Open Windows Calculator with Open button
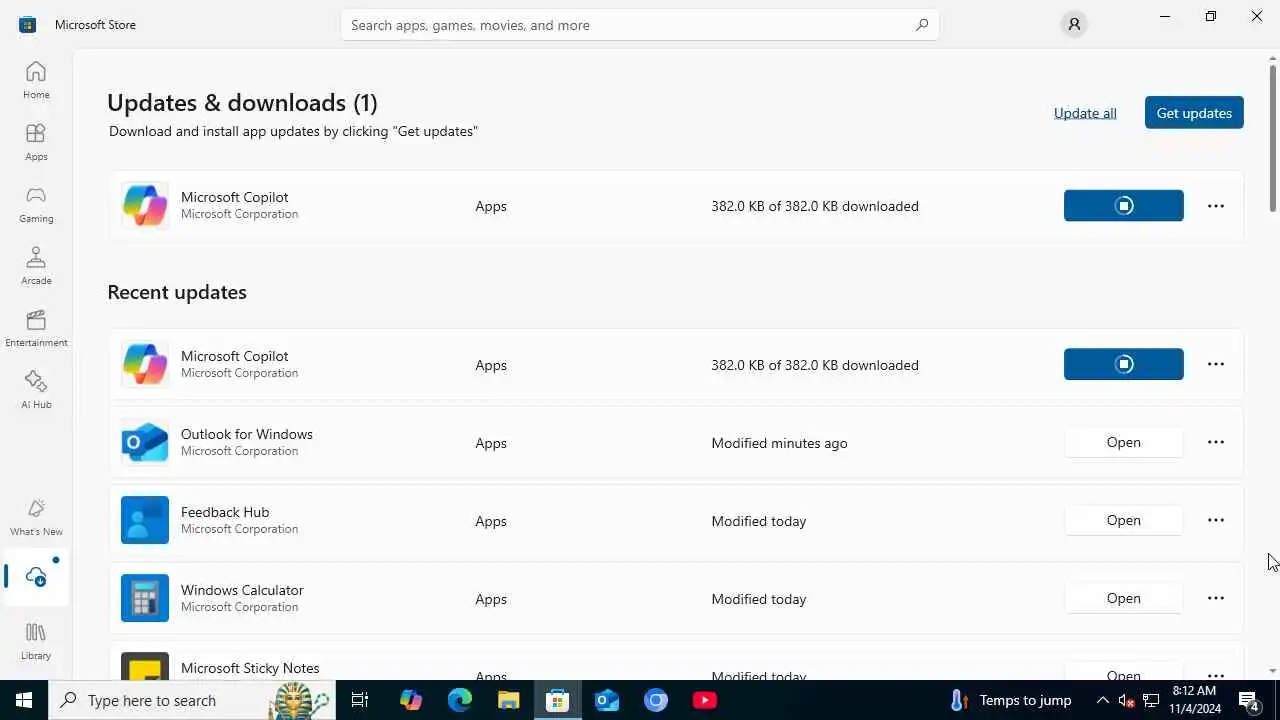The image size is (1280, 720). [x=1124, y=598]
